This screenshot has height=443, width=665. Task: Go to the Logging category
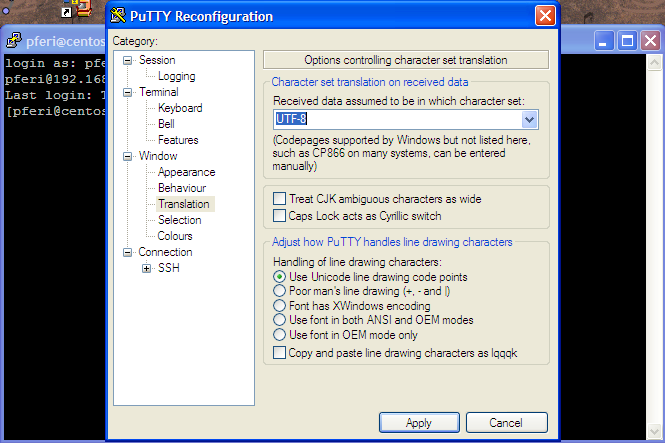(x=176, y=76)
